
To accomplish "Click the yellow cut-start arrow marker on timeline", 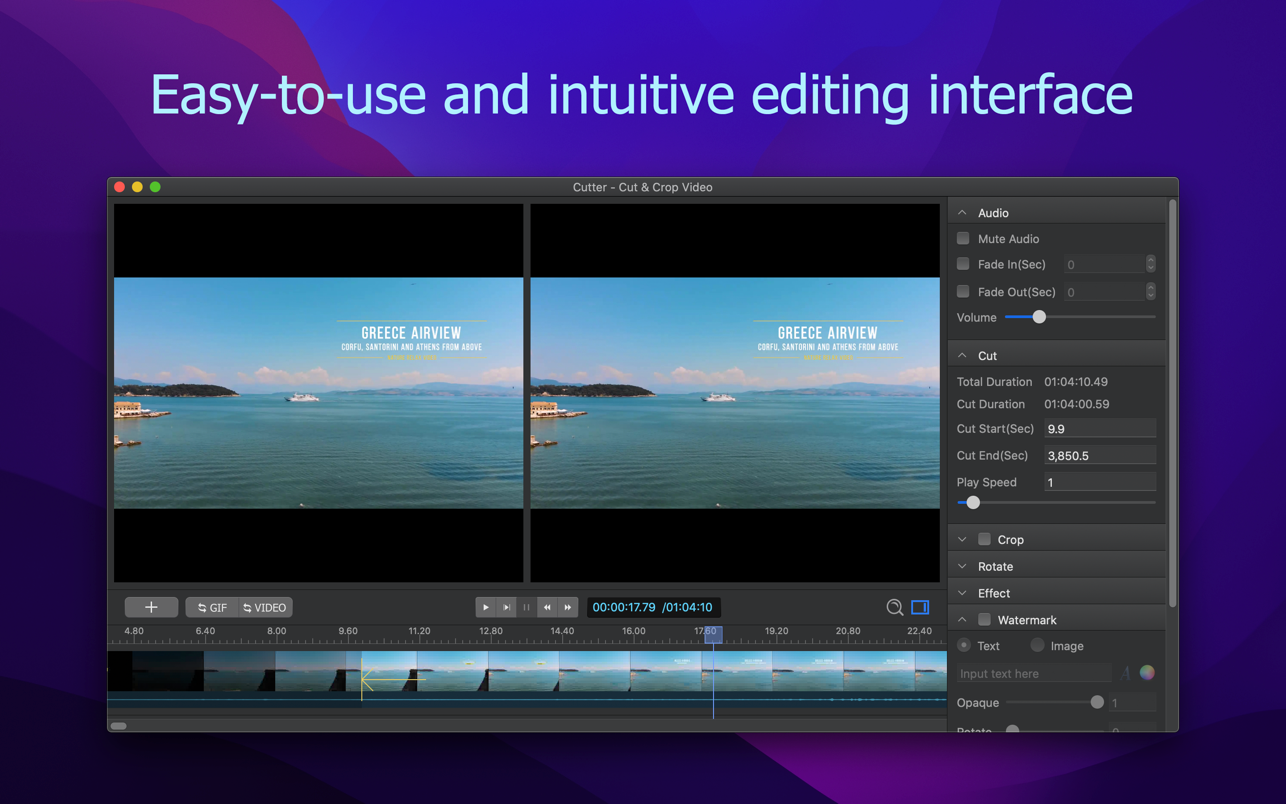I will [391, 681].
